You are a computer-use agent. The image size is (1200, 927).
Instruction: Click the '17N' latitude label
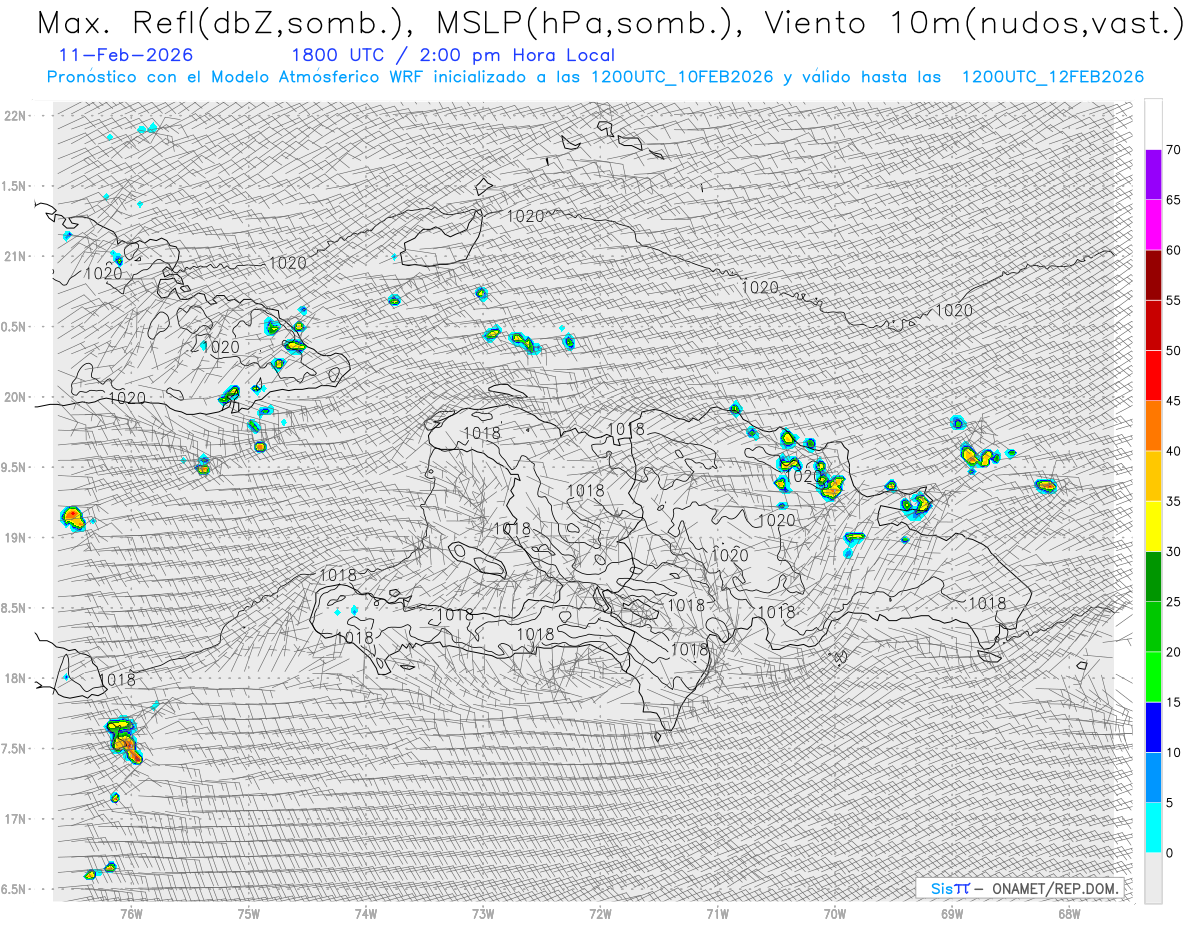pos(15,819)
